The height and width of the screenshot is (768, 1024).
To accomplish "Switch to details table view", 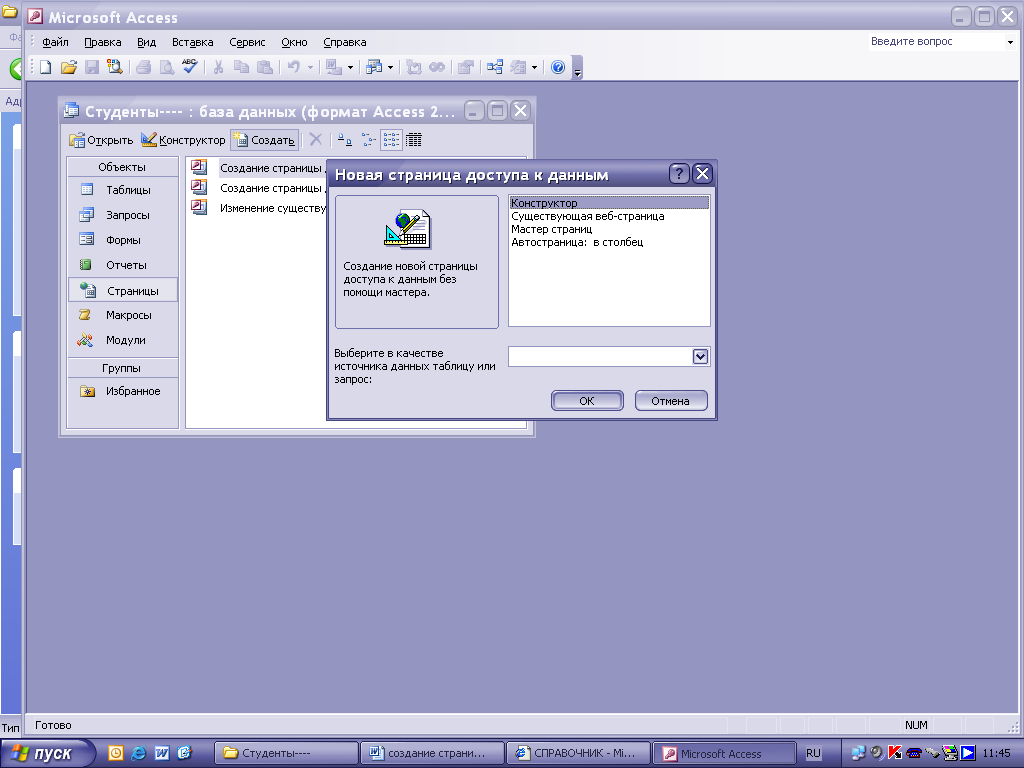I will (x=414, y=139).
